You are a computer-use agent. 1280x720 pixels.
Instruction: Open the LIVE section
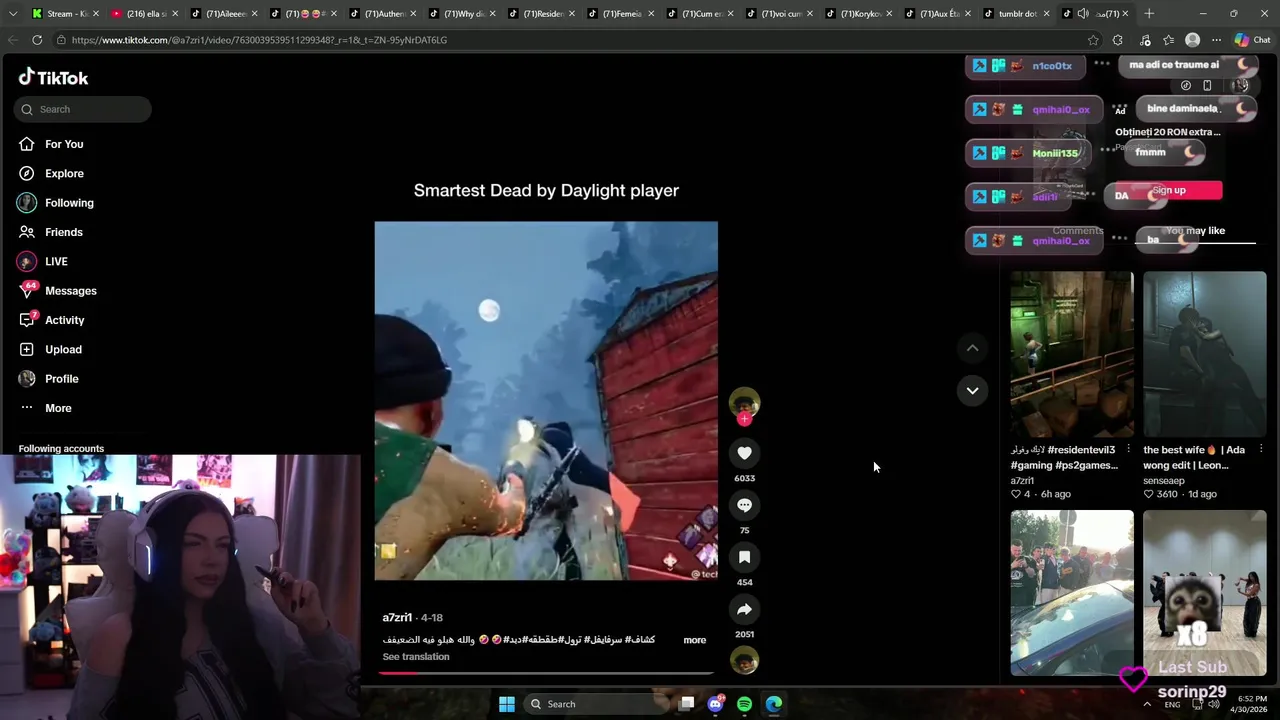click(x=56, y=261)
